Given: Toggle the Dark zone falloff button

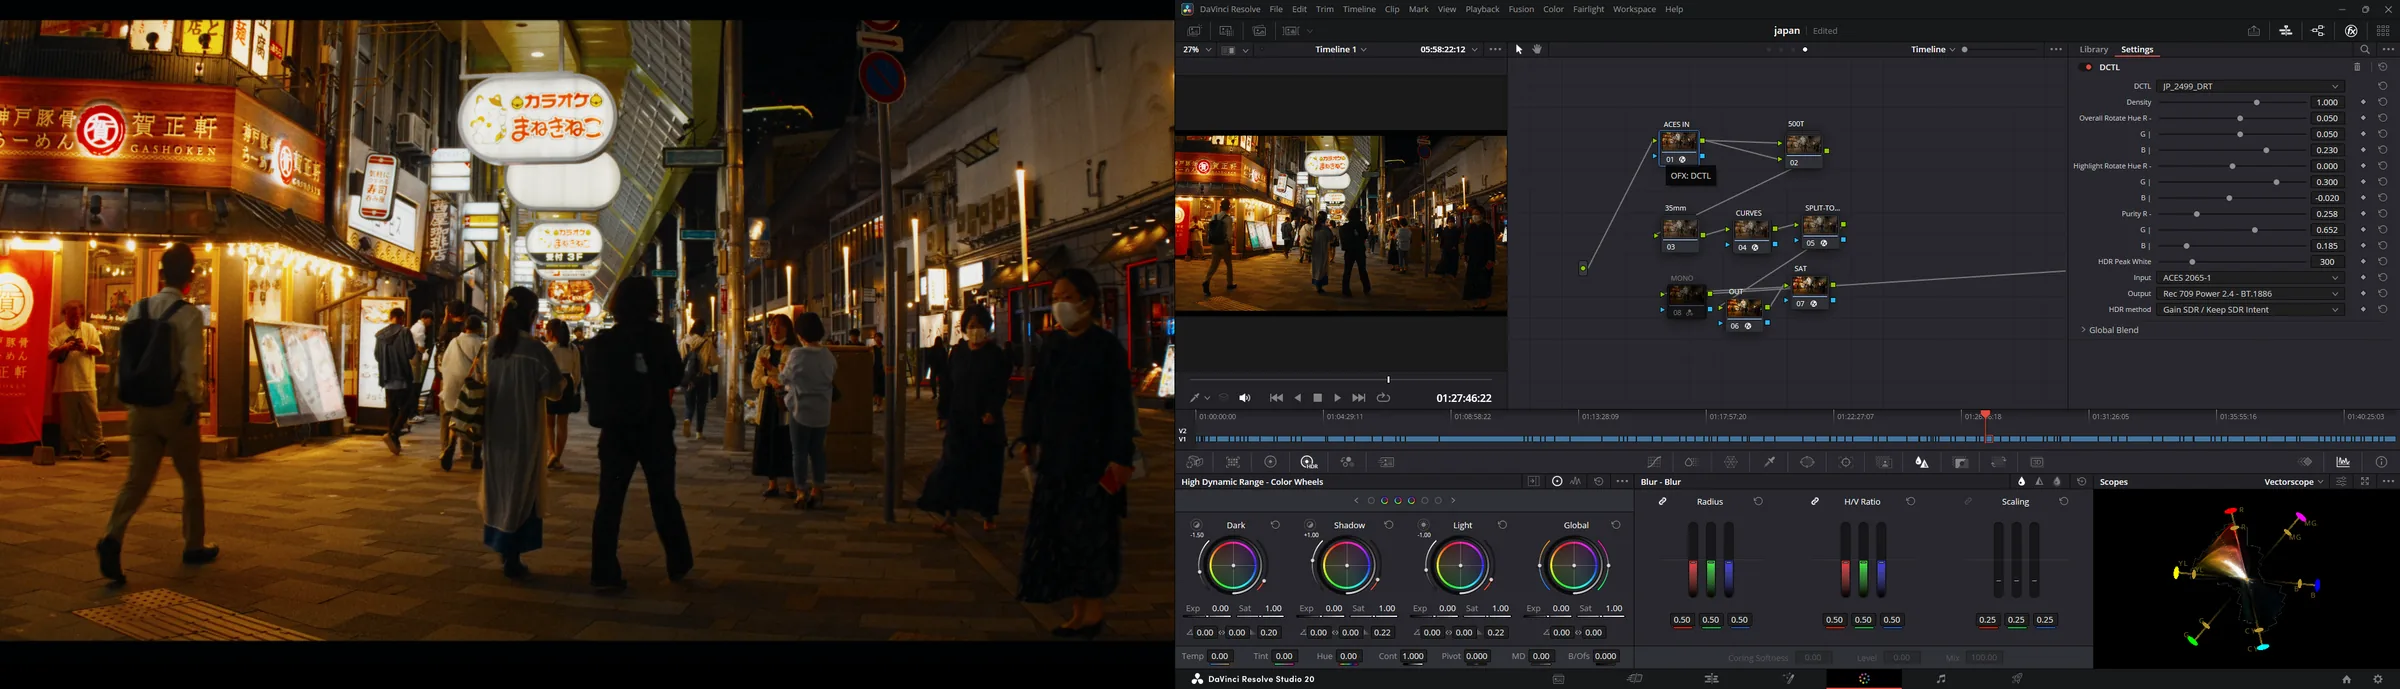Looking at the screenshot, I should click(1196, 525).
